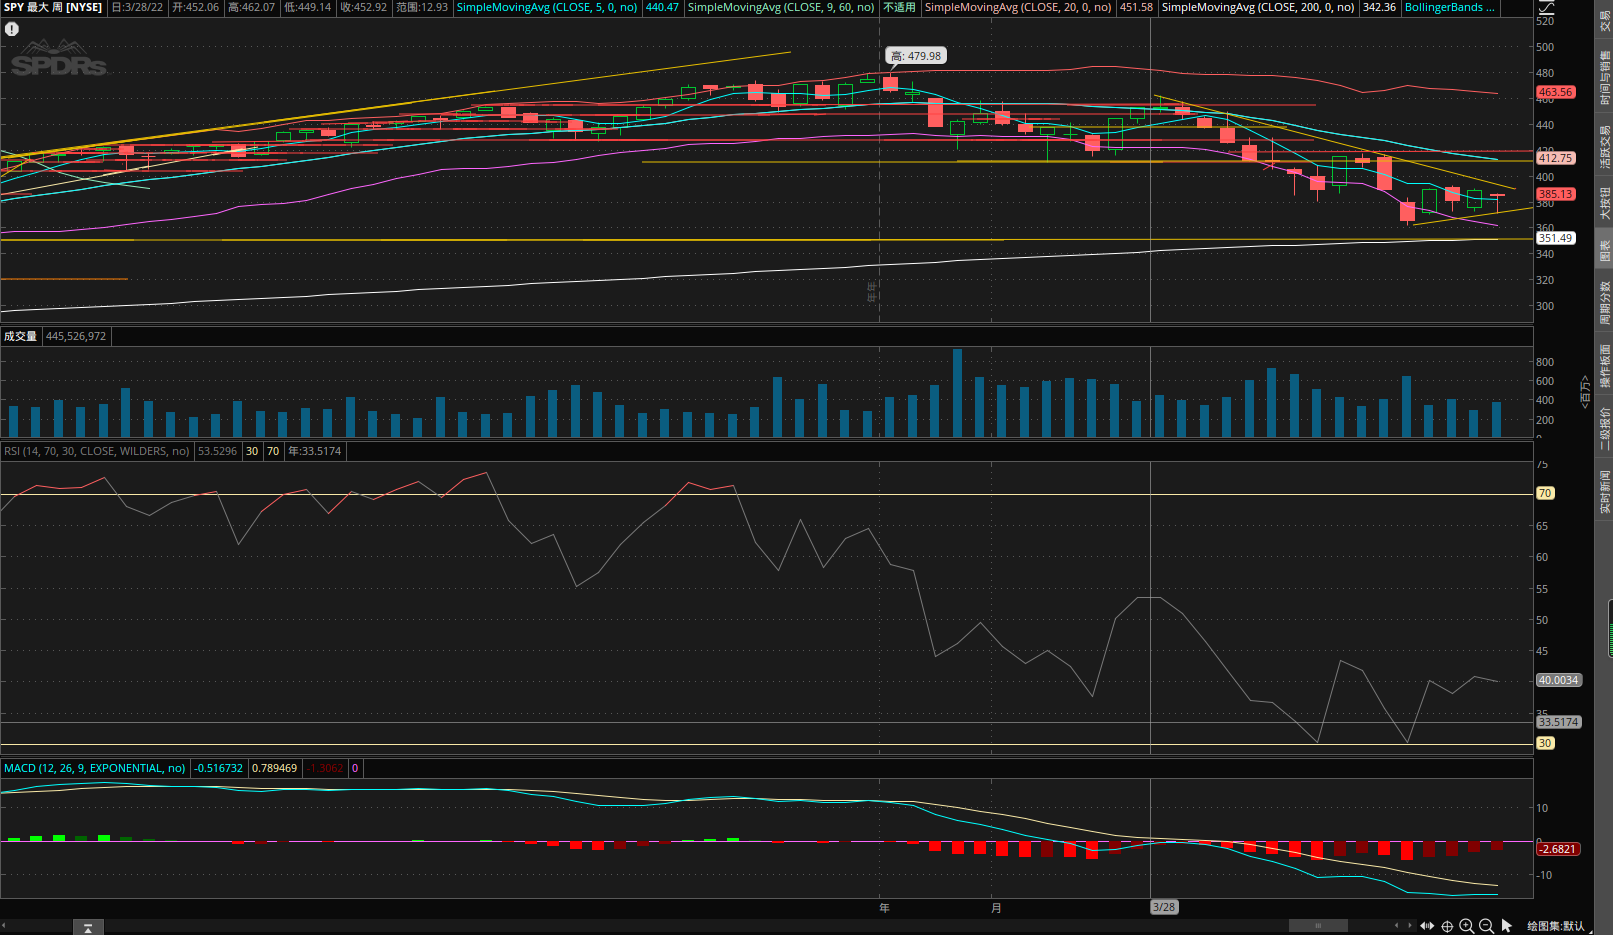Open the 绘图集:默认 drawing set dropdown
Screen dimensions: 1613x935
pyautogui.click(x=1555, y=926)
